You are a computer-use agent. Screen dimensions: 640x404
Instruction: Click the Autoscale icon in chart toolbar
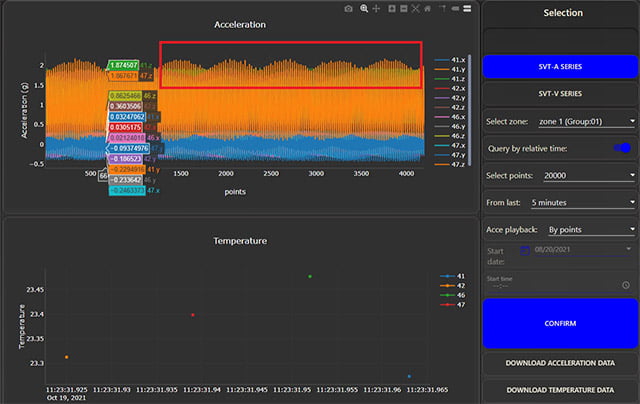pyautogui.click(x=415, y=8)
